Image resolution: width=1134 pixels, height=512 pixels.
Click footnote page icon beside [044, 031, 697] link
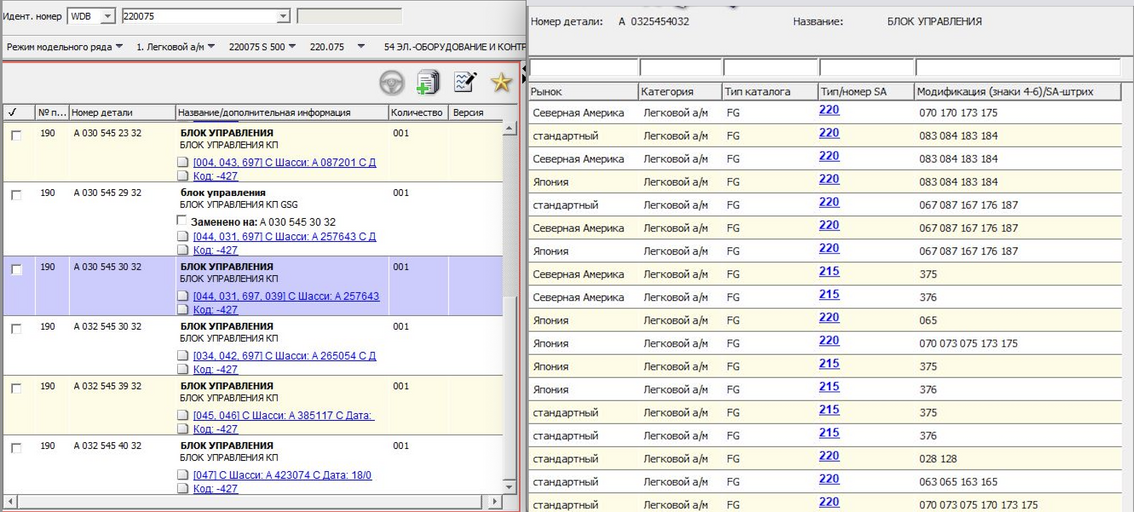coord(184,236)
